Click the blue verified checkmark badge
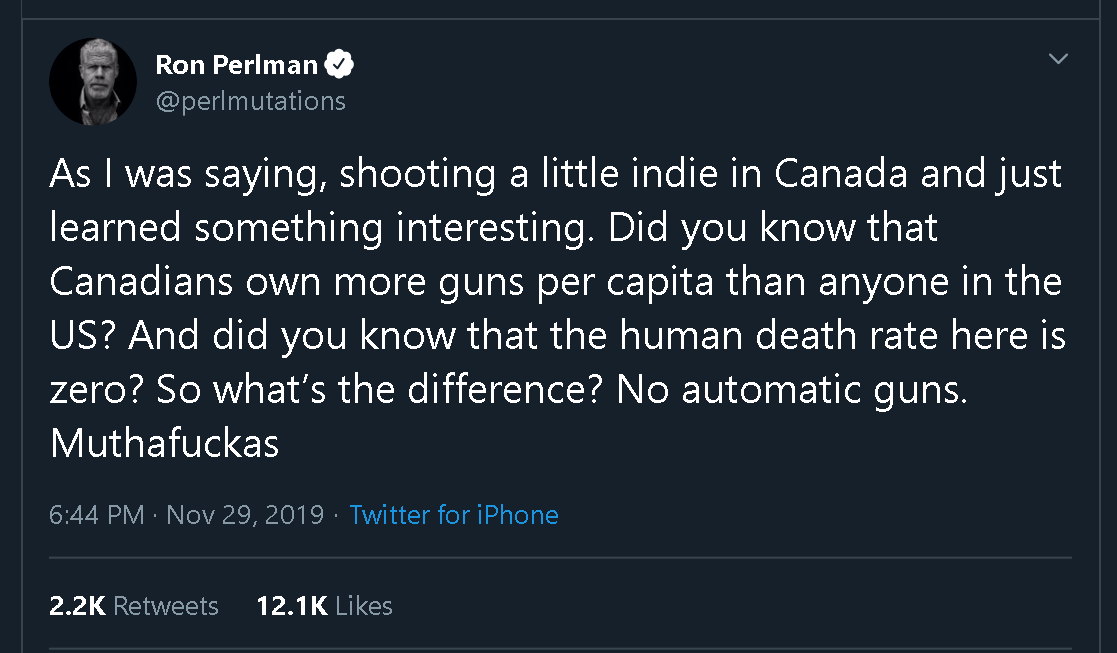 [341, 65]
